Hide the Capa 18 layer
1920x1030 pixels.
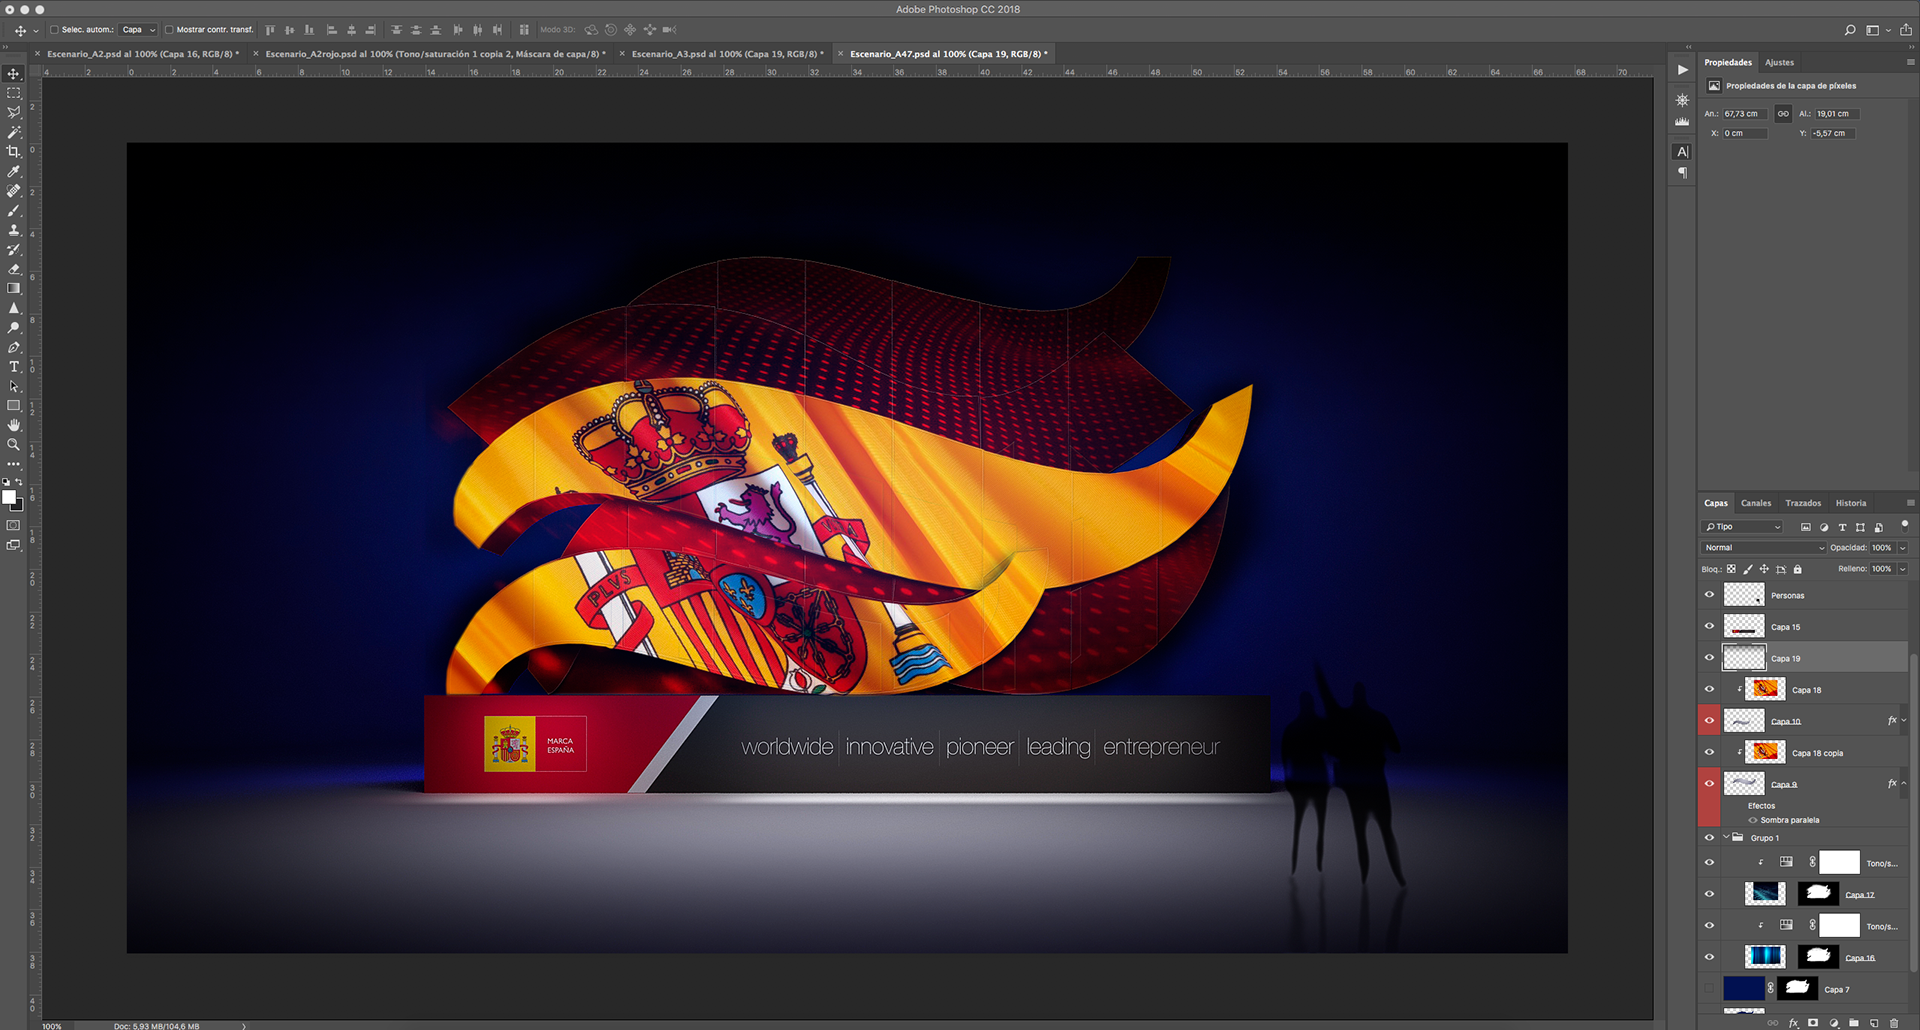[x=1709, y=690]
